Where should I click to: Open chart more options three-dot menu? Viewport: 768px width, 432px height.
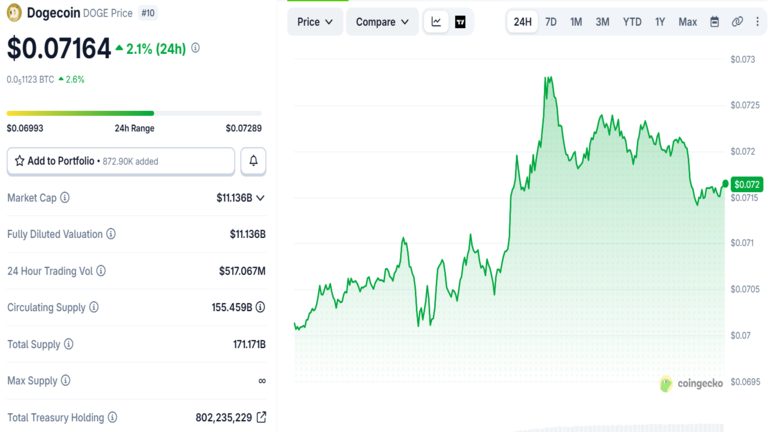point(757,22)
